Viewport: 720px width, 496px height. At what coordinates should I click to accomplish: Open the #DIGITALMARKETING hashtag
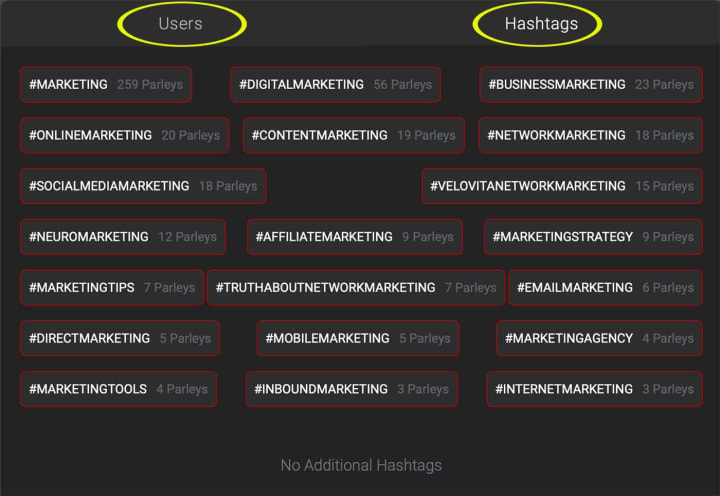pyautogui.click(x=336, y=85)
